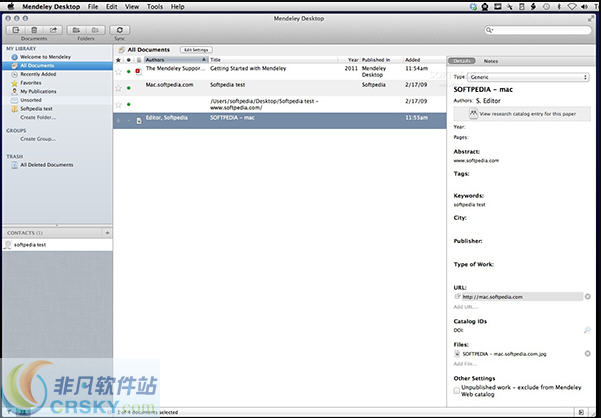Open the Help menu
Screen dimensions: 601x418
(177, 7)
